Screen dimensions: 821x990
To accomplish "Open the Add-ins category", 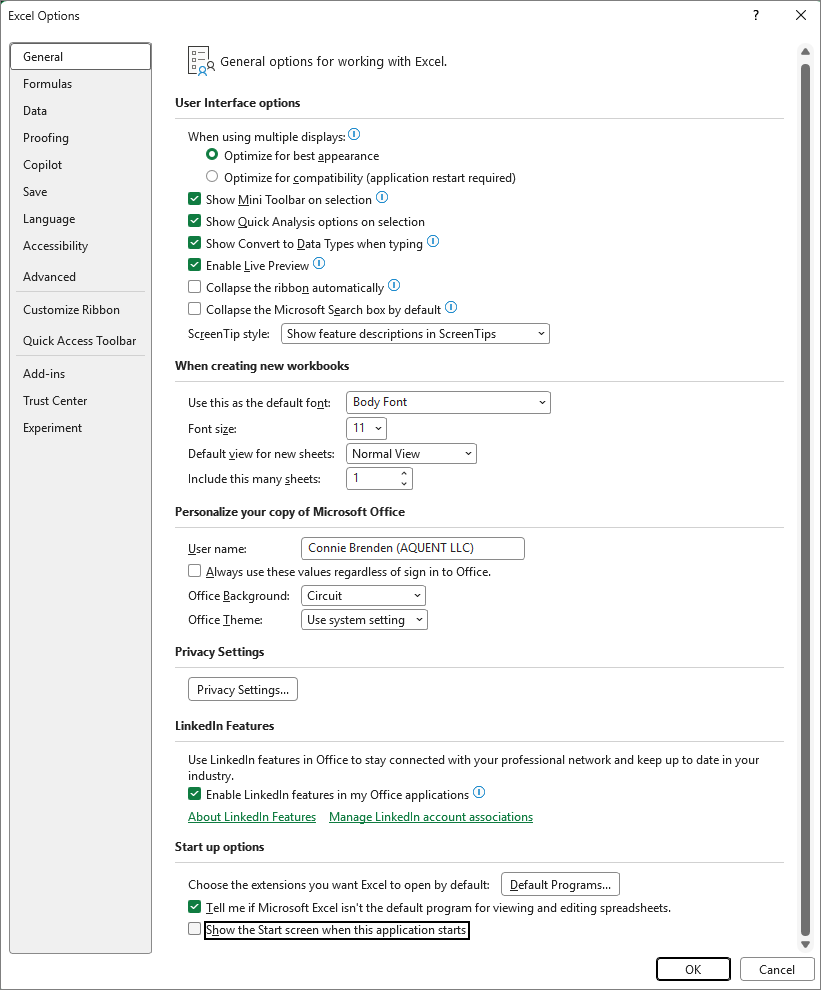I will click(x=81, y=374).
